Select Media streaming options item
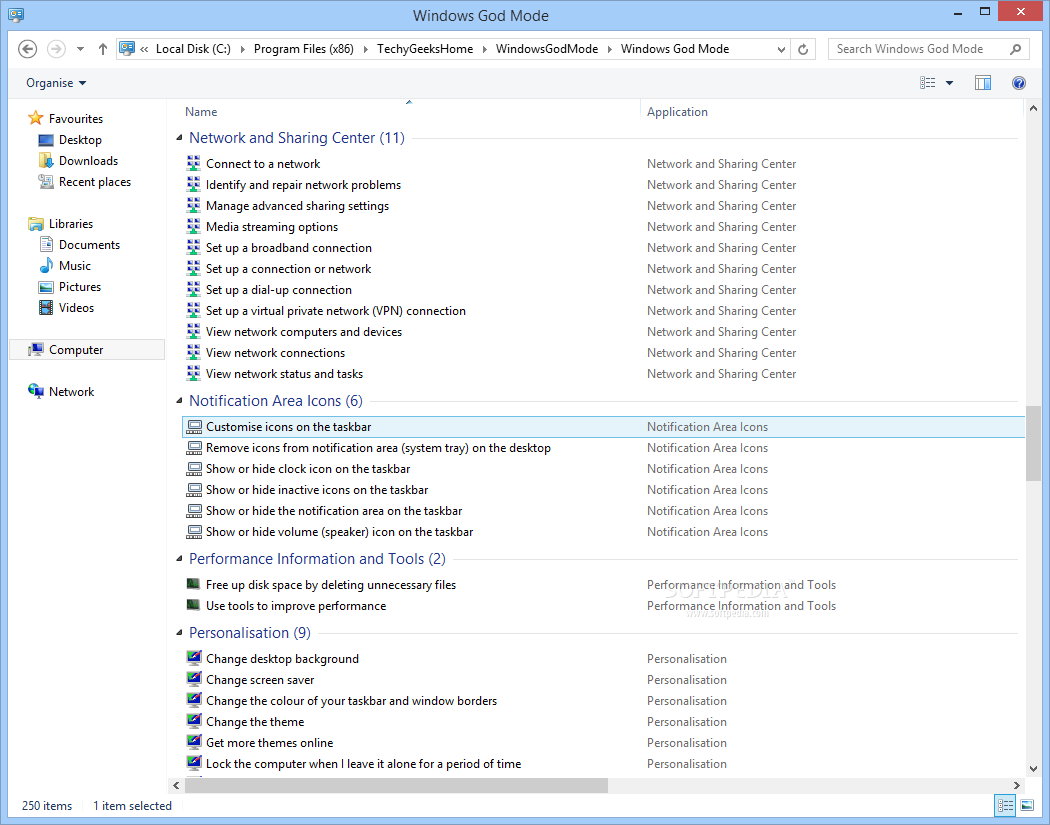The height and width of the screenshot is (825, 1050). [272, 227]
